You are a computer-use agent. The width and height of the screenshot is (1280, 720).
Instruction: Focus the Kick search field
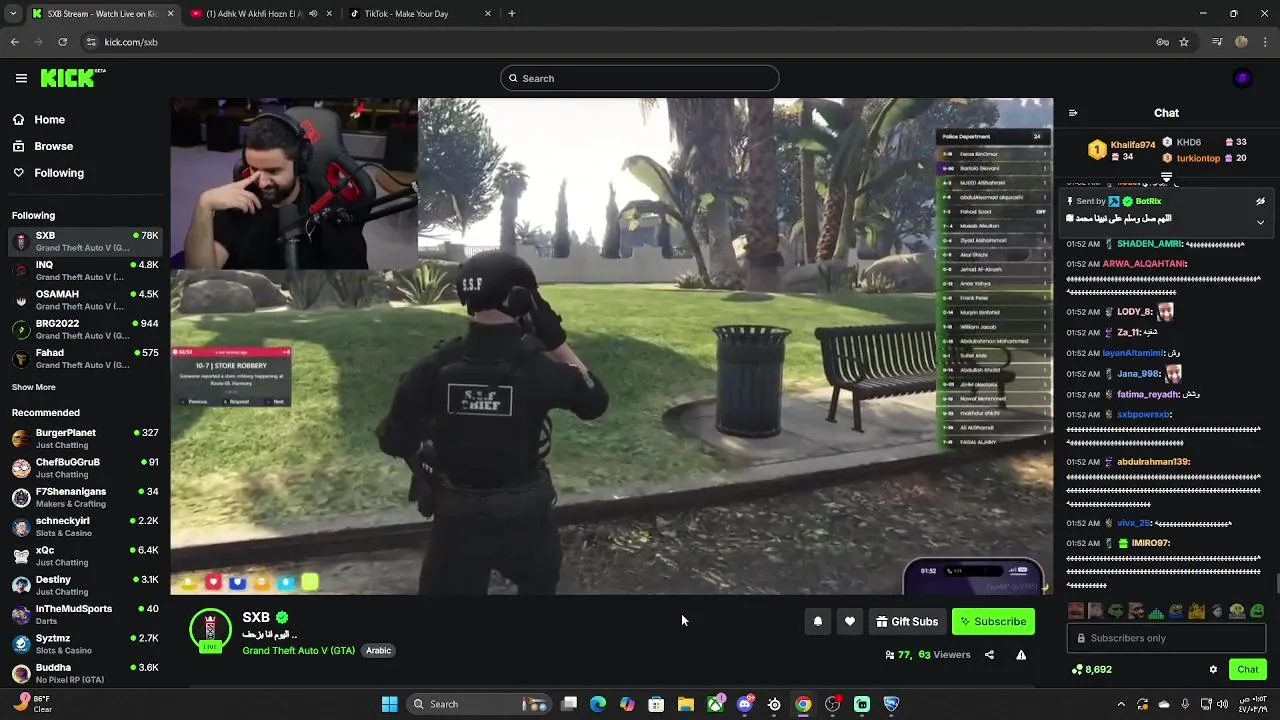pyautogui.click(x=640, y=78)
